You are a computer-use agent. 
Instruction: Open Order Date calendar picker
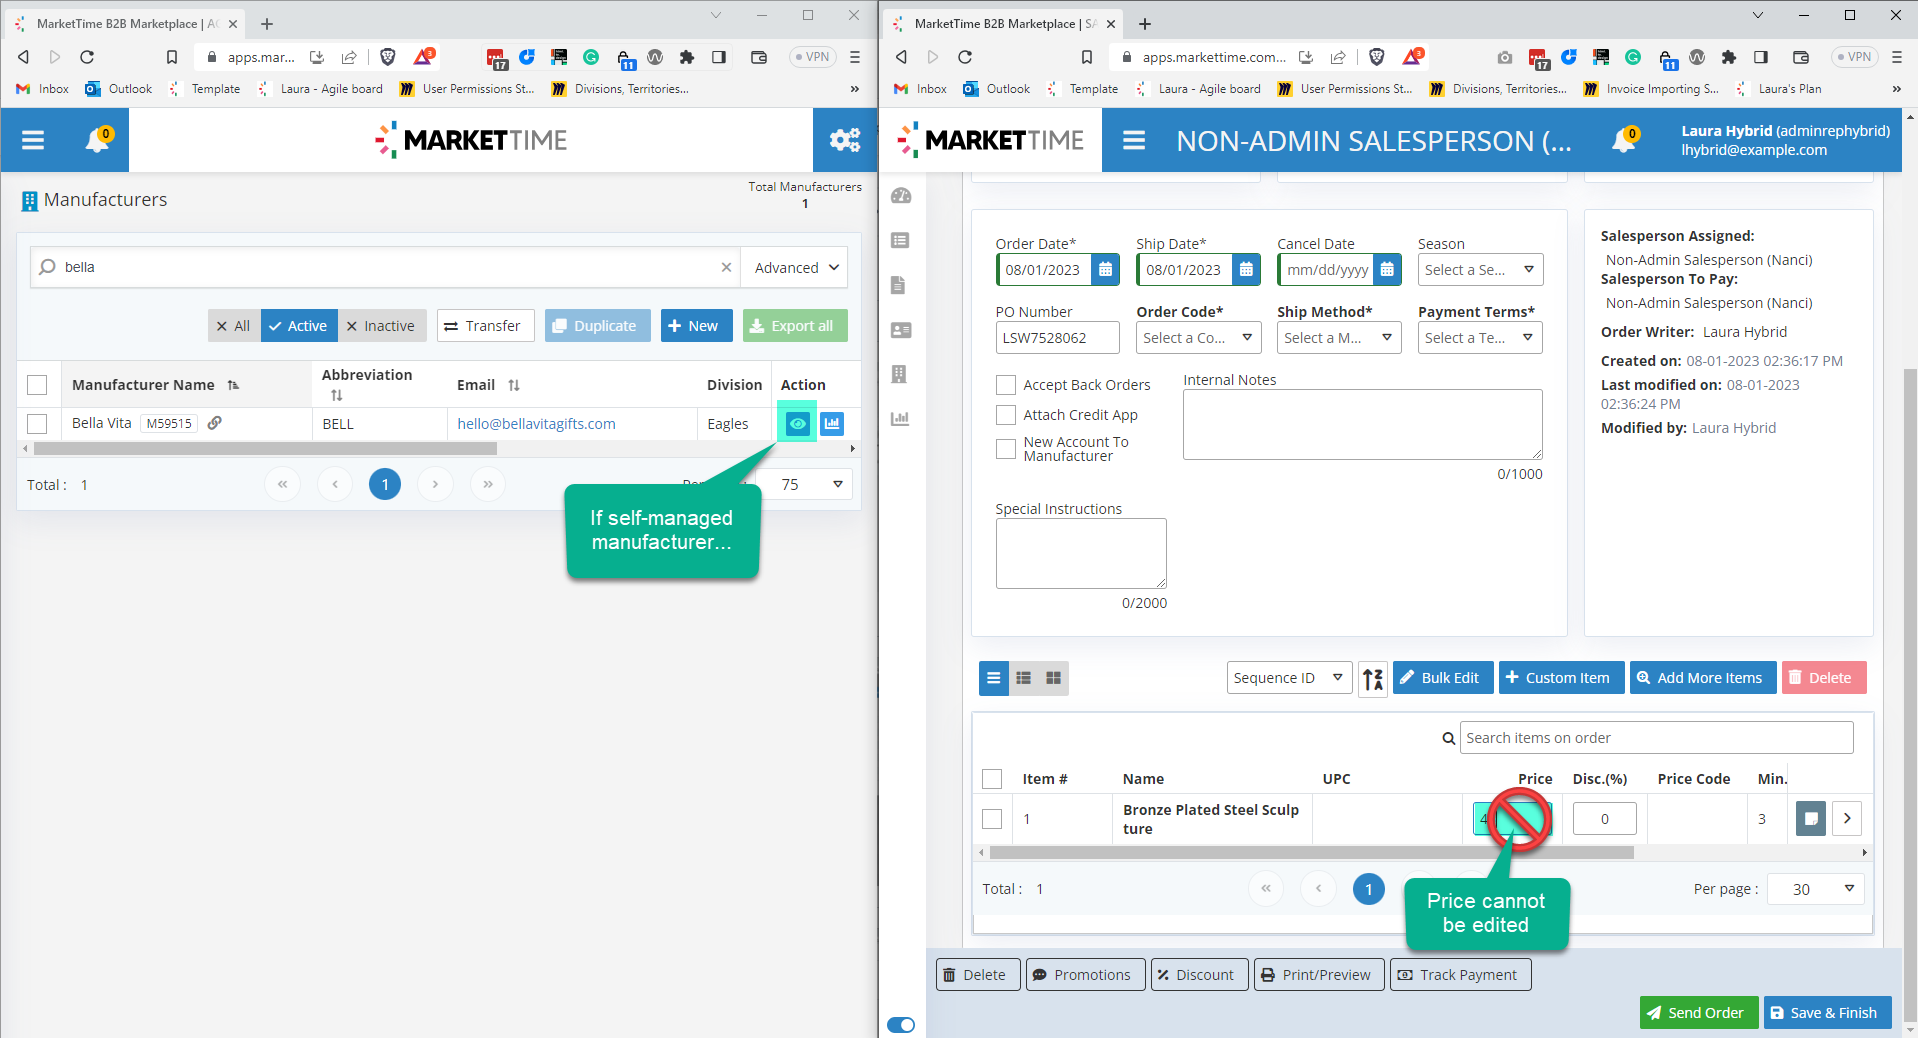click(1105, 269)
